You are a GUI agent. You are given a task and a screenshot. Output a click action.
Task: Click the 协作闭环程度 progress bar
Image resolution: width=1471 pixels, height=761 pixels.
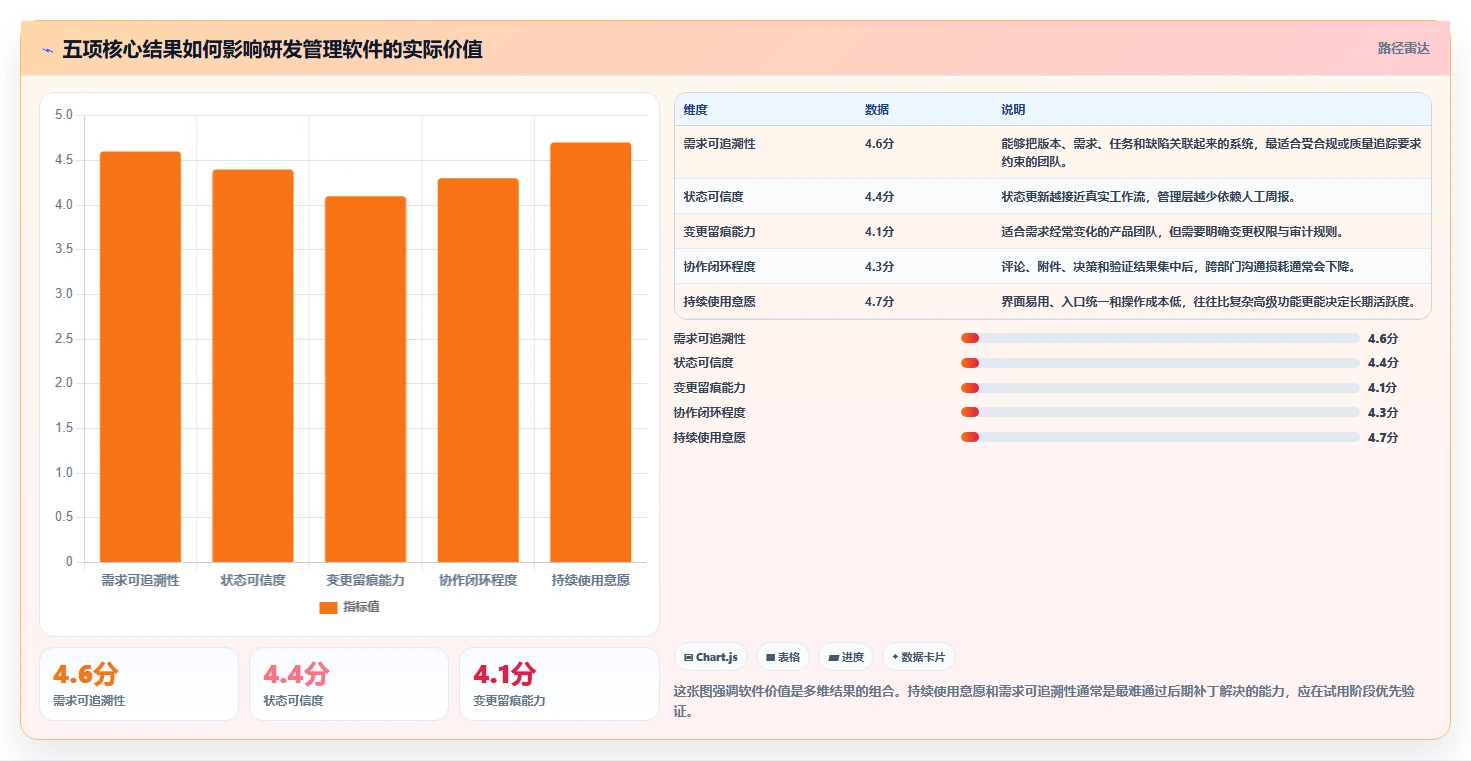[1160, 412]
